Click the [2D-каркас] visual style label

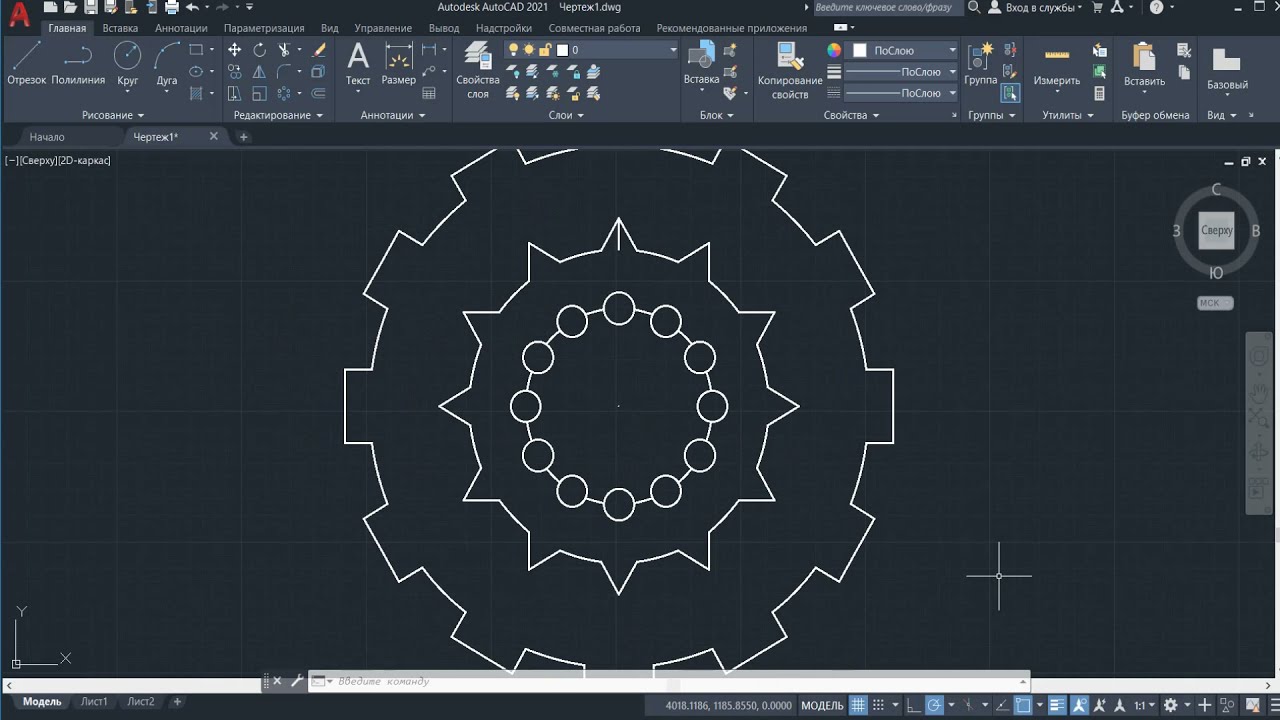point(85,160)
